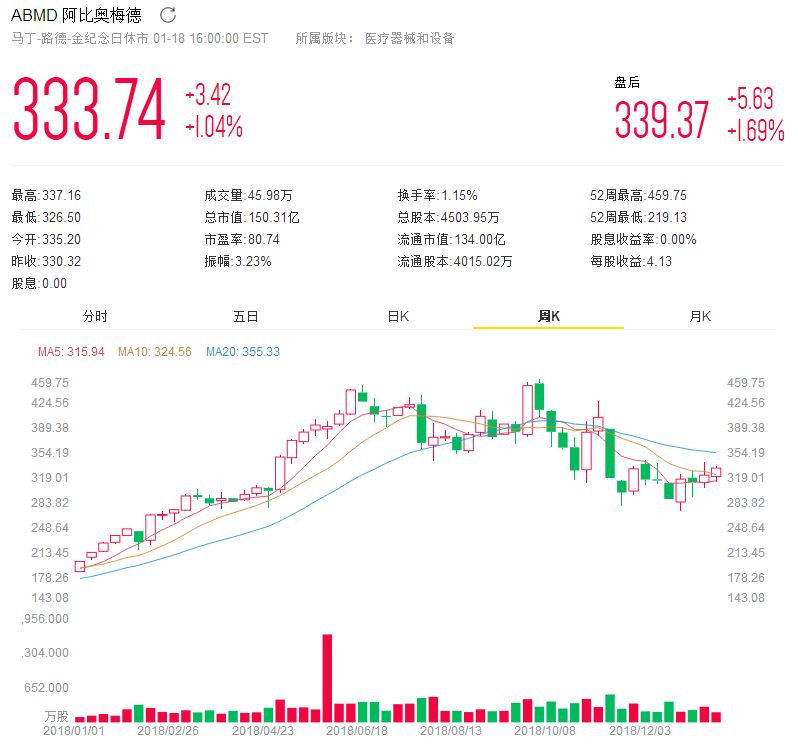The height and width of the screenshot is (746, 798).
Task: Switch to the 分时 chart tab
Action: 95,316
